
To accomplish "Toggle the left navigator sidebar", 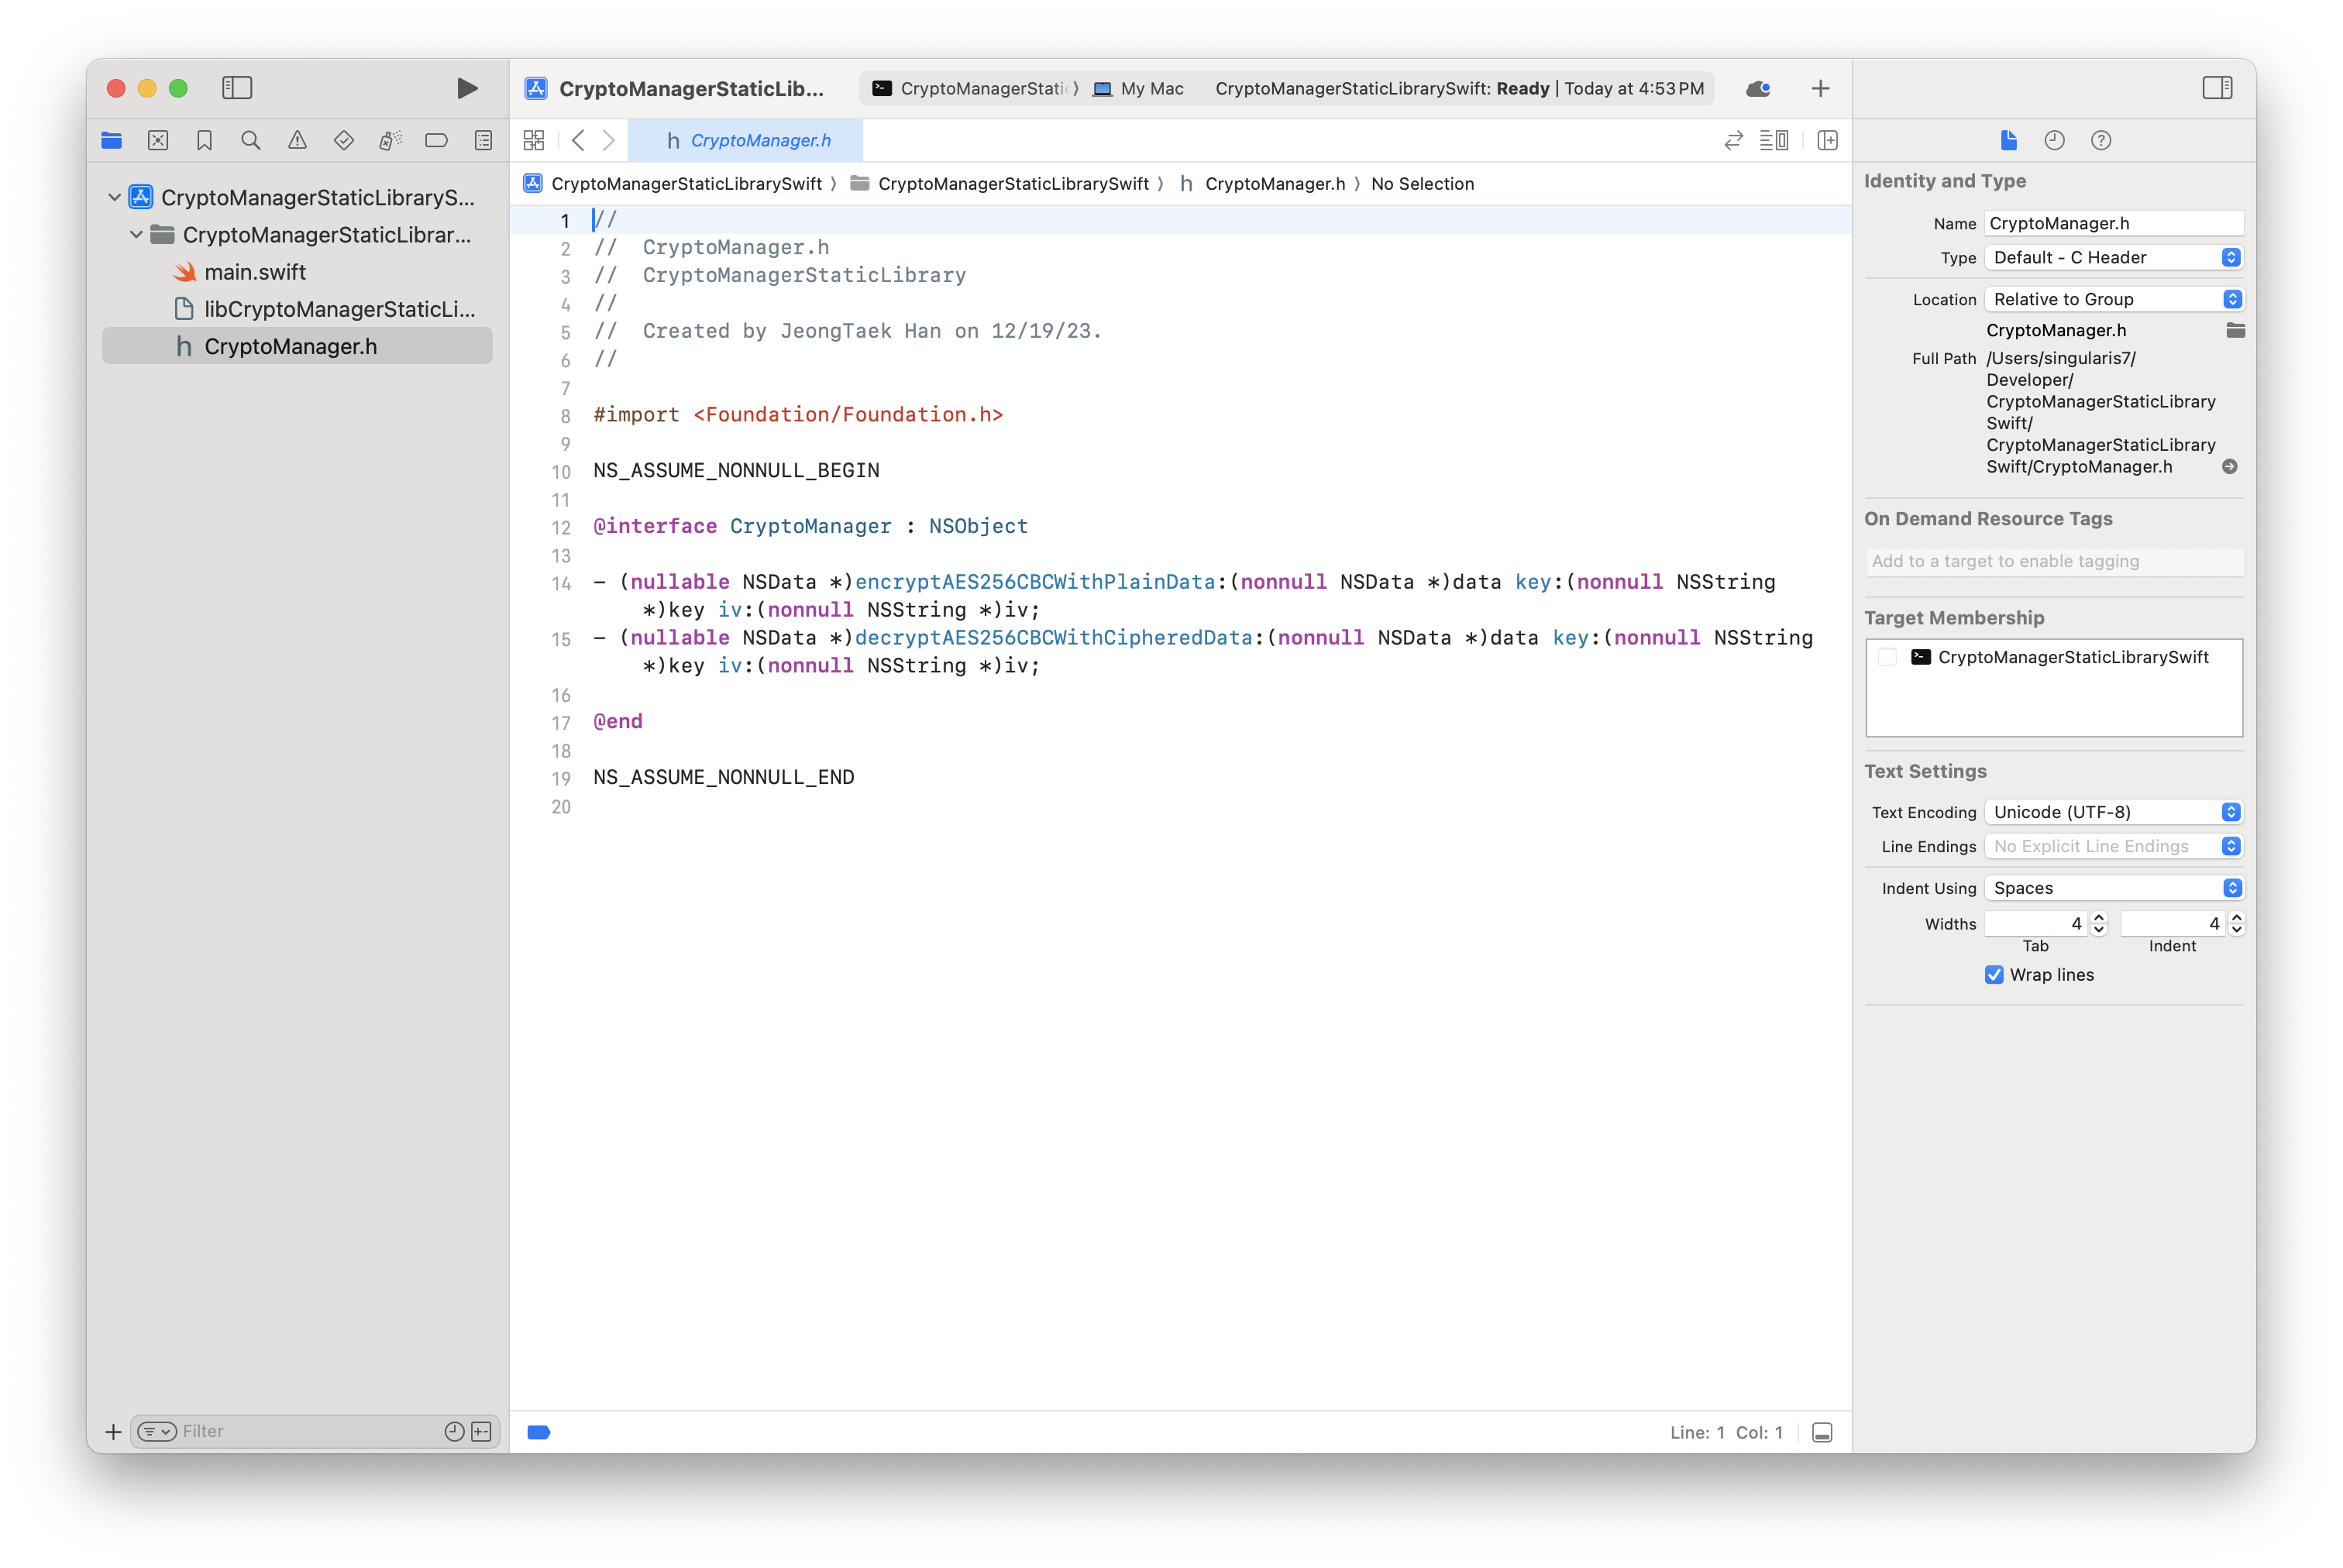I will (237, 88).
